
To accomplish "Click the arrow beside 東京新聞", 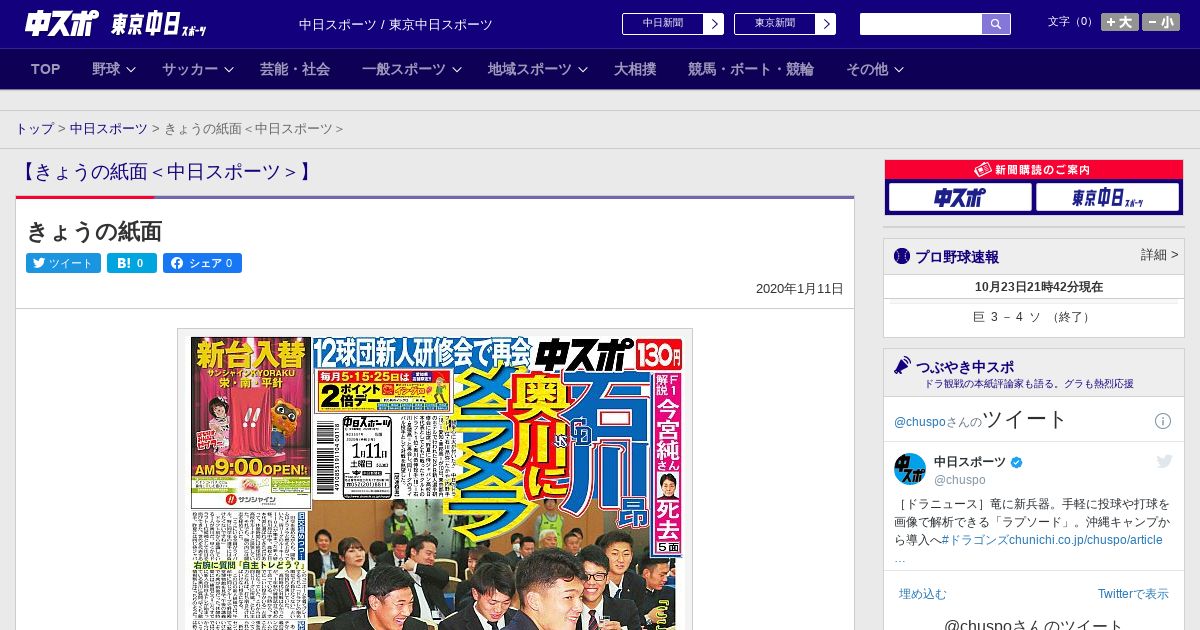I will (826, 24).
